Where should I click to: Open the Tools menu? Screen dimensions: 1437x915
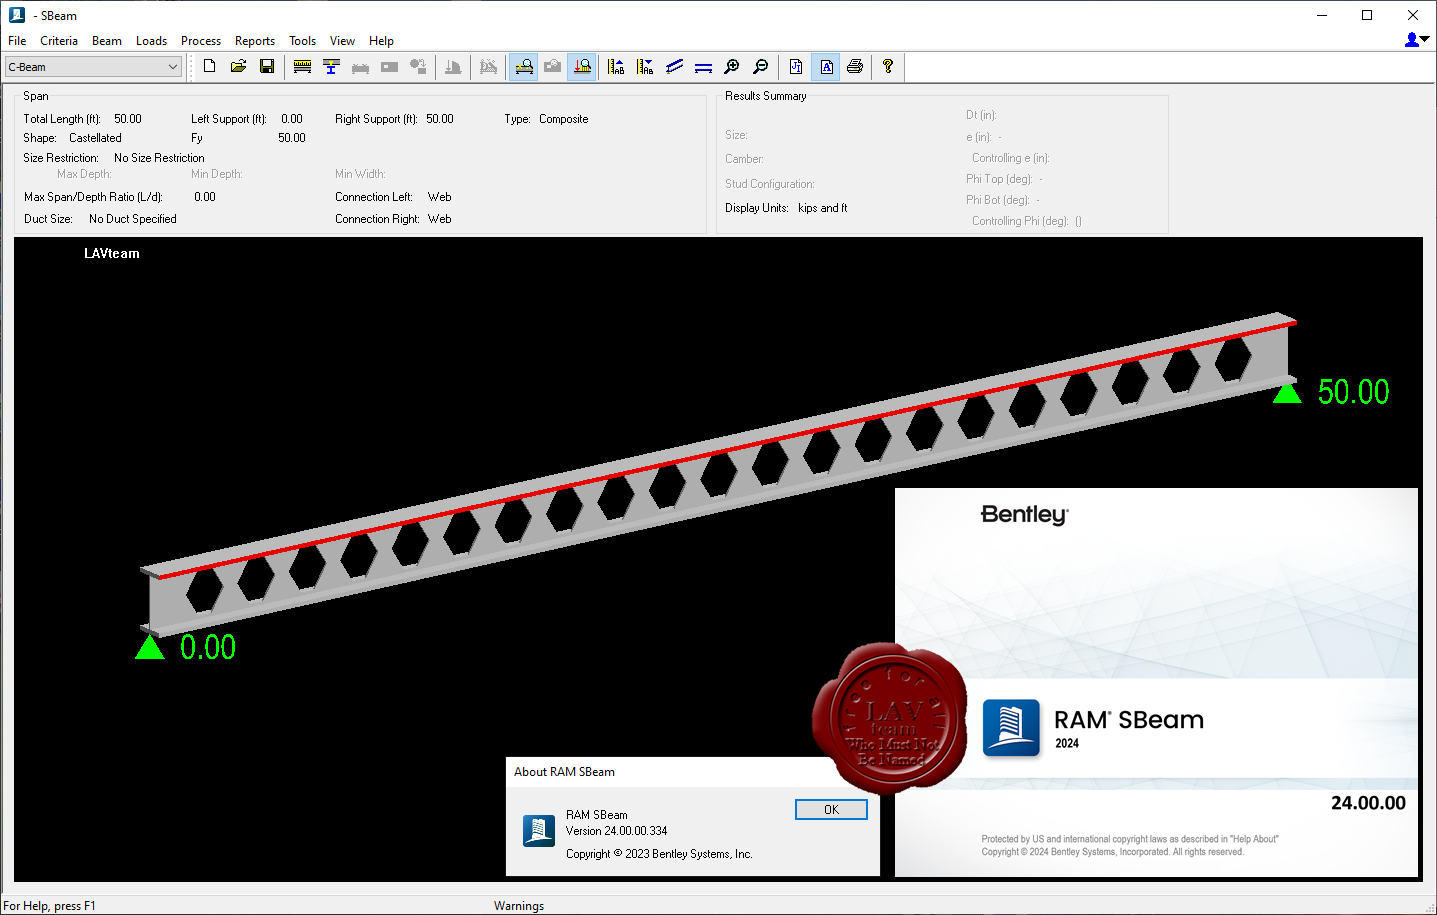pos(303,41)
